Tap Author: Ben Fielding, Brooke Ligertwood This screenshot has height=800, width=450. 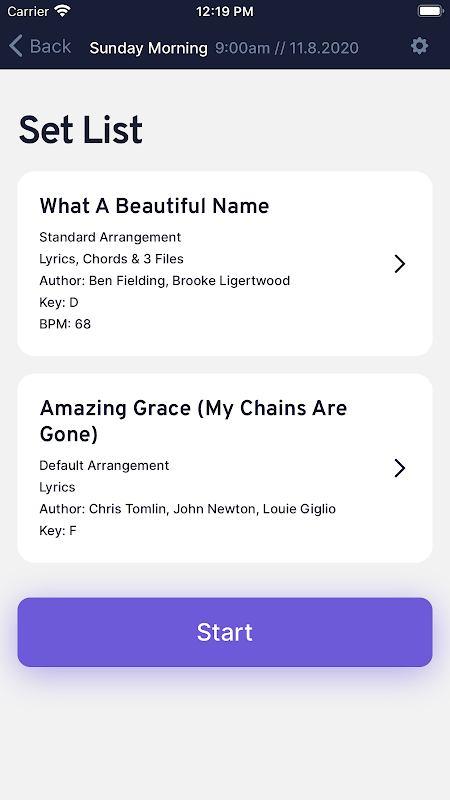[165, 281]
